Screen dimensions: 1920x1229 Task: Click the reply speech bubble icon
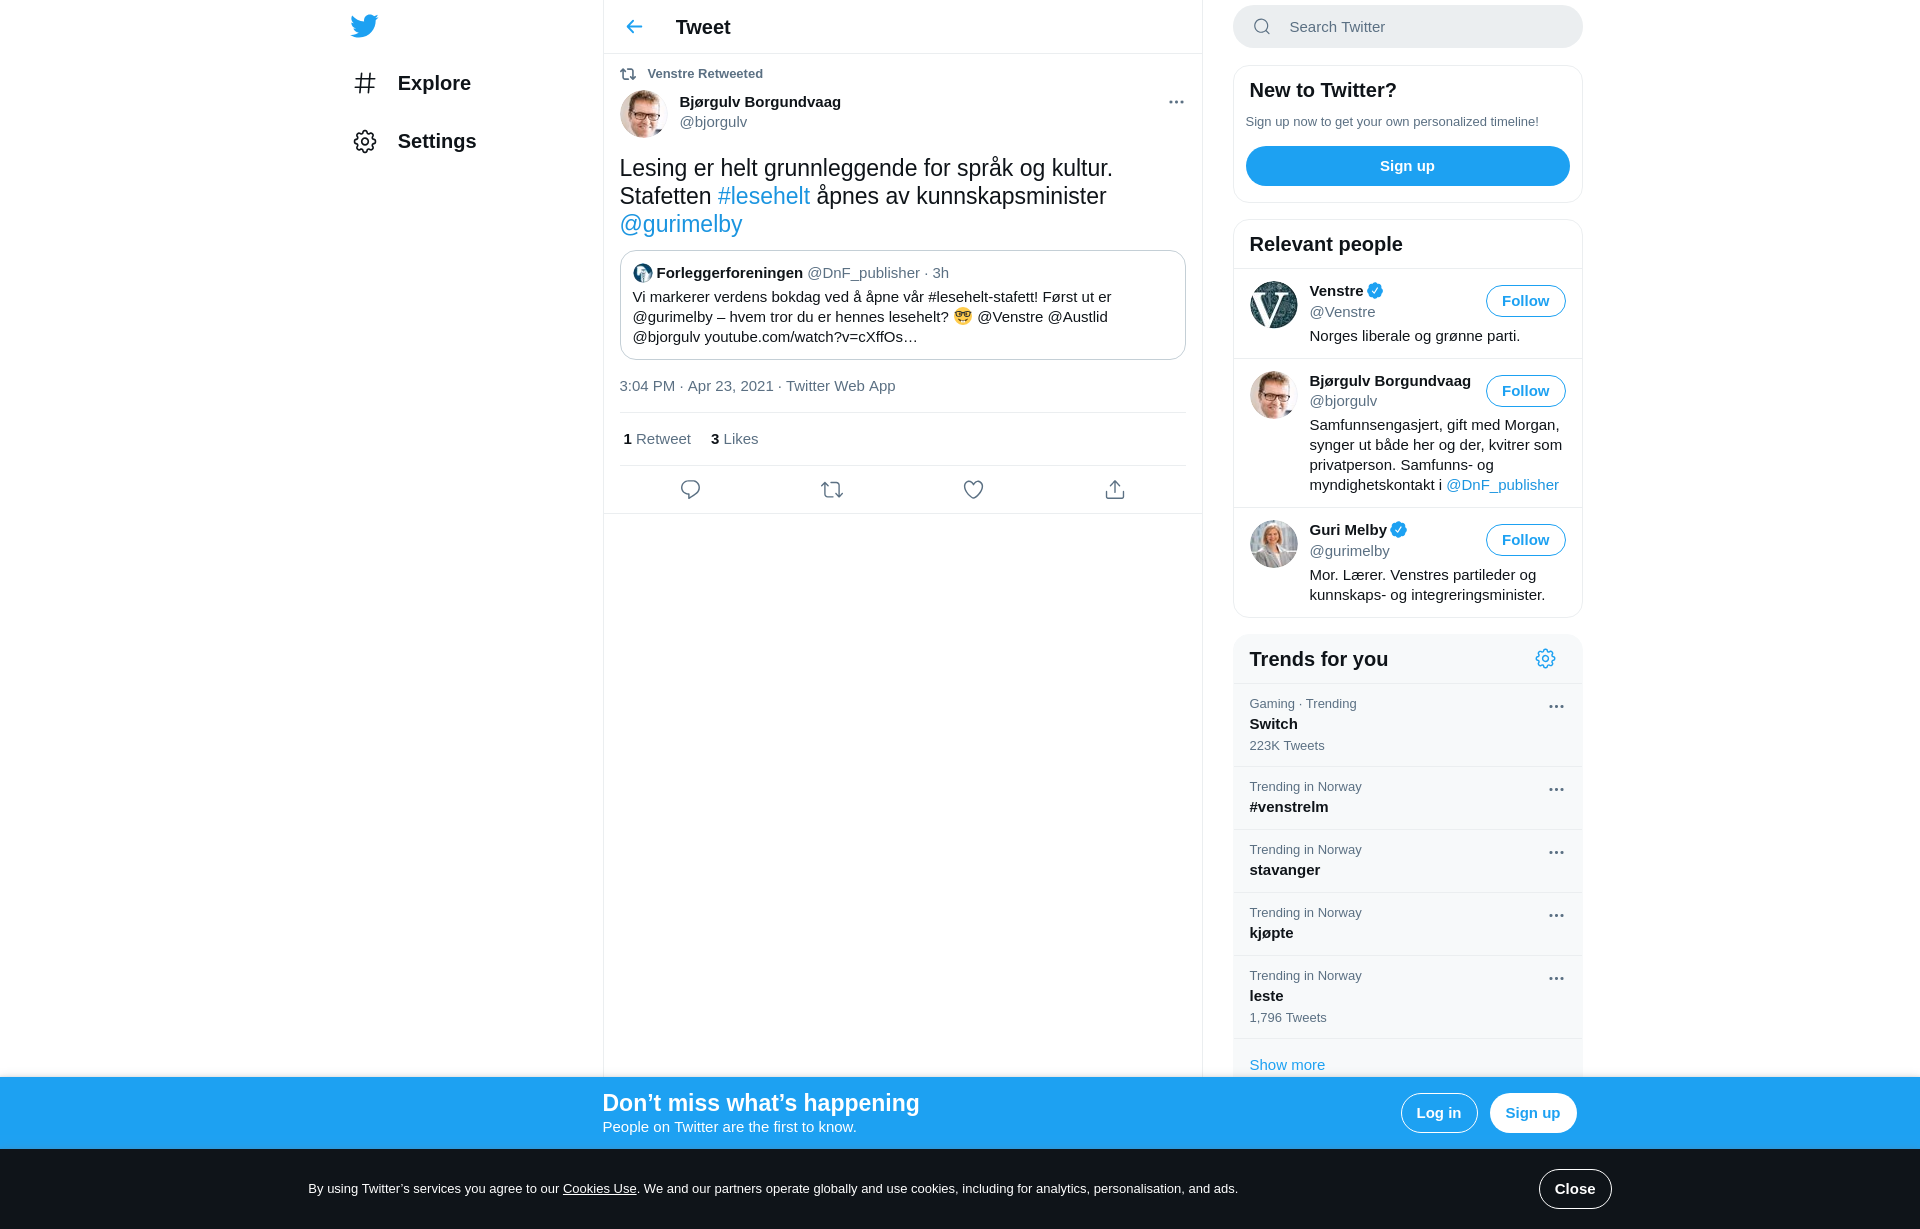coord(690,490)
